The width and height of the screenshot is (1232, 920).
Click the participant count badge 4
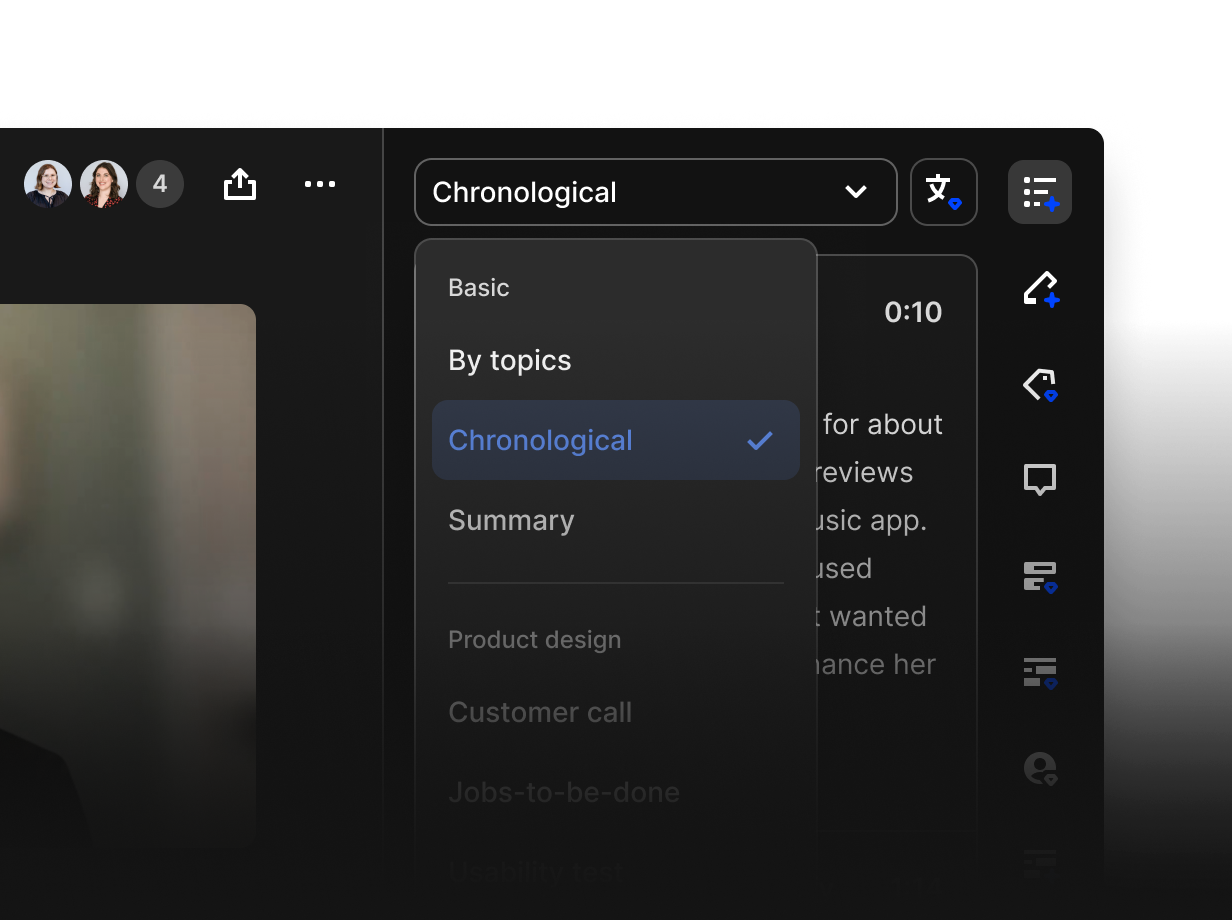[160, 184]
